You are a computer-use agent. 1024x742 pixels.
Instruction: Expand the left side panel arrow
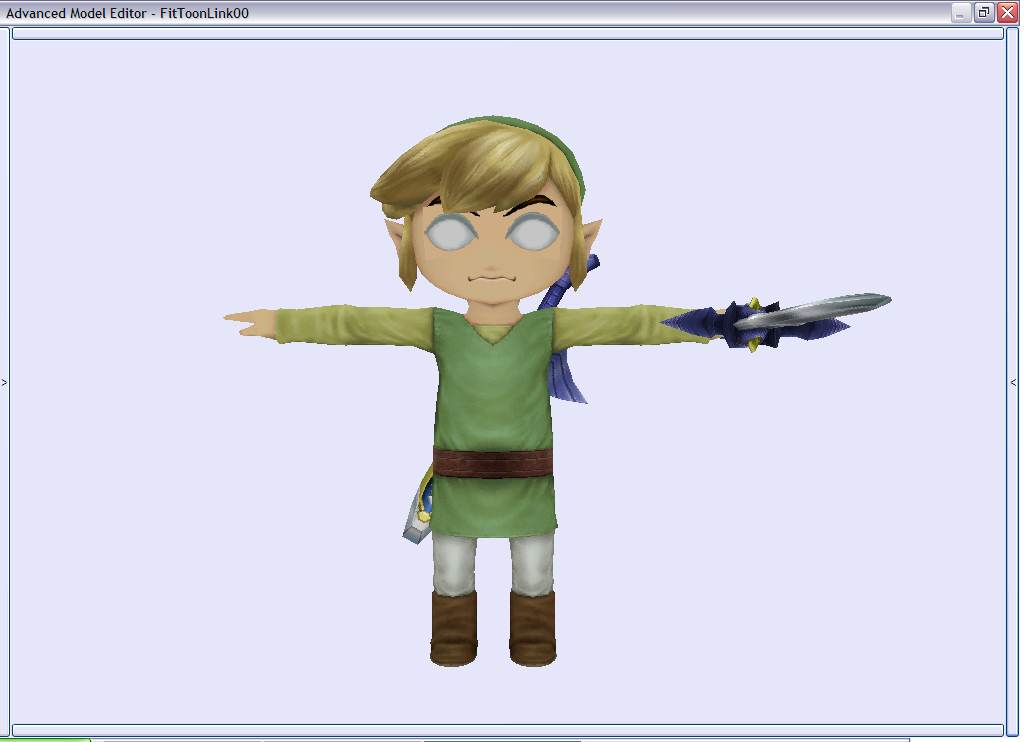point(5,382)
